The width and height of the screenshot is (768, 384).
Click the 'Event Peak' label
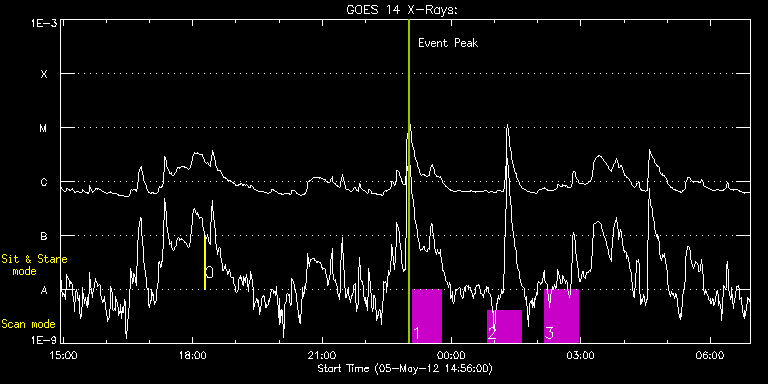448,43
